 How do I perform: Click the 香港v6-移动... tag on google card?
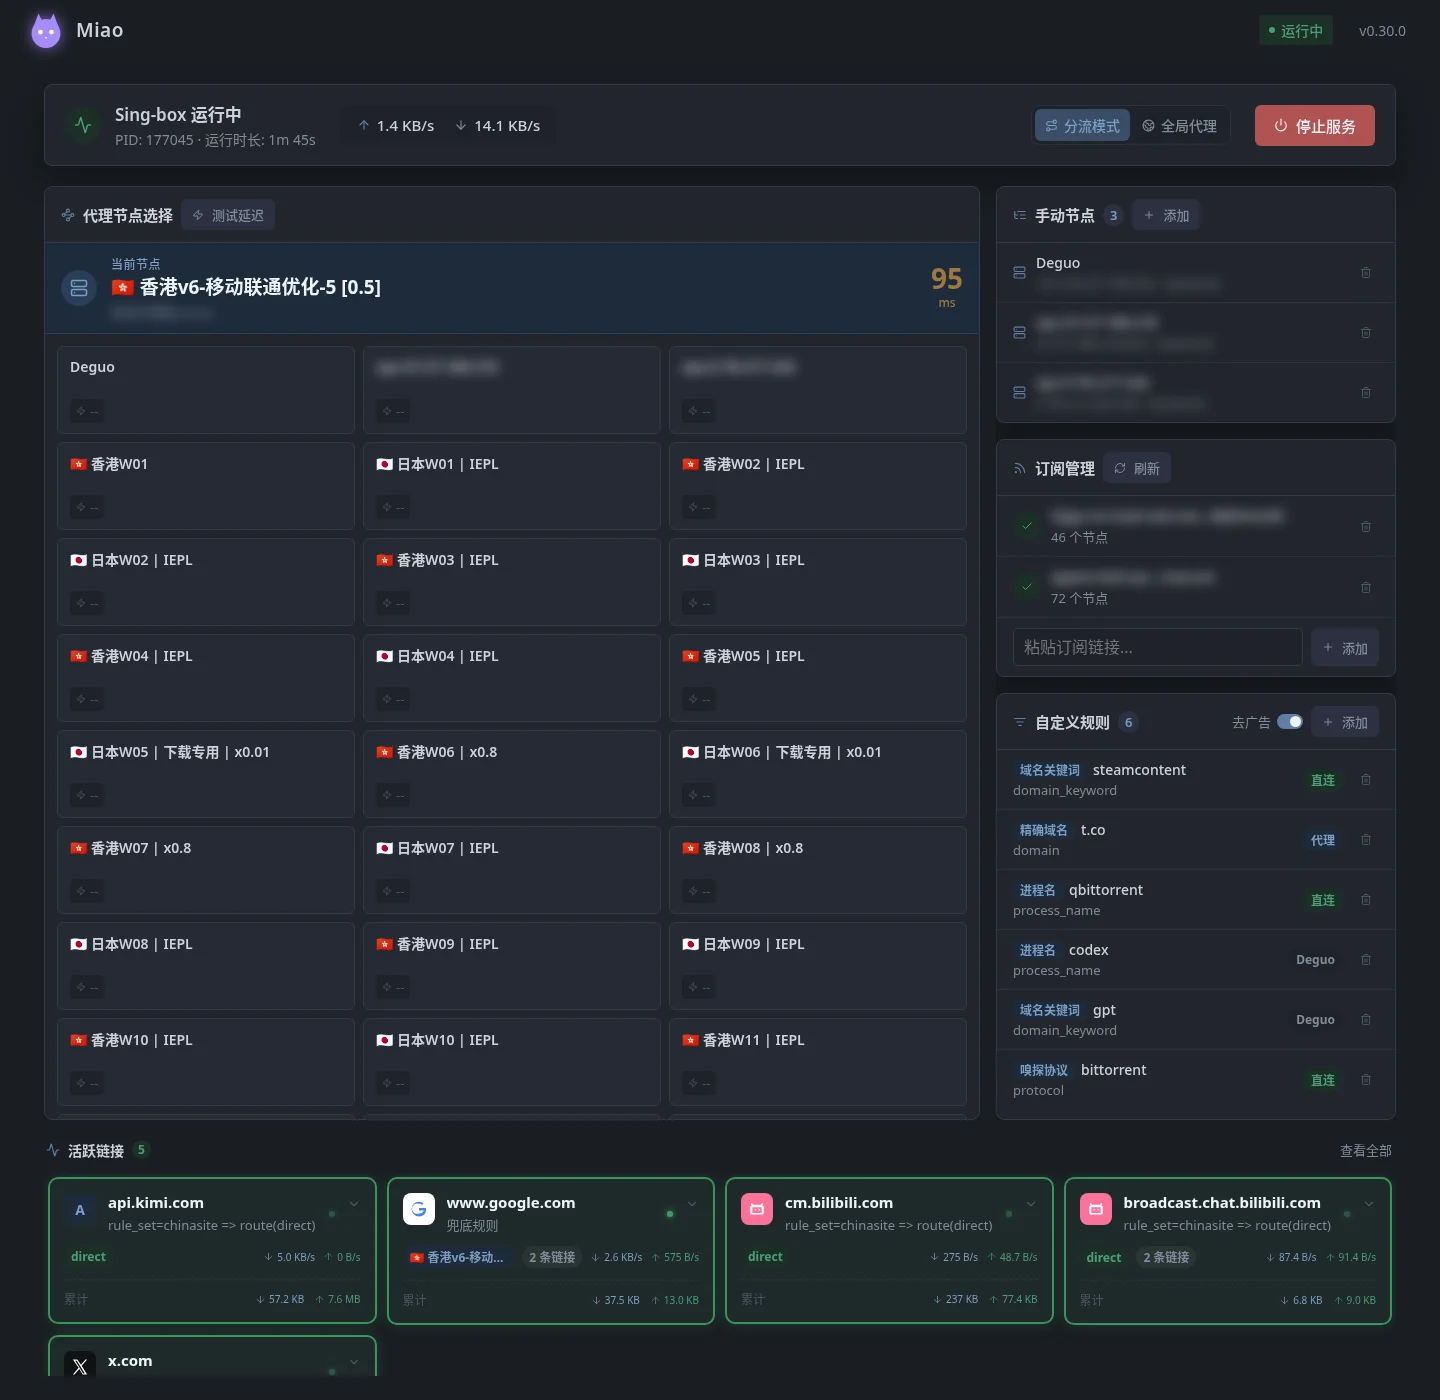pos(459,1257)
